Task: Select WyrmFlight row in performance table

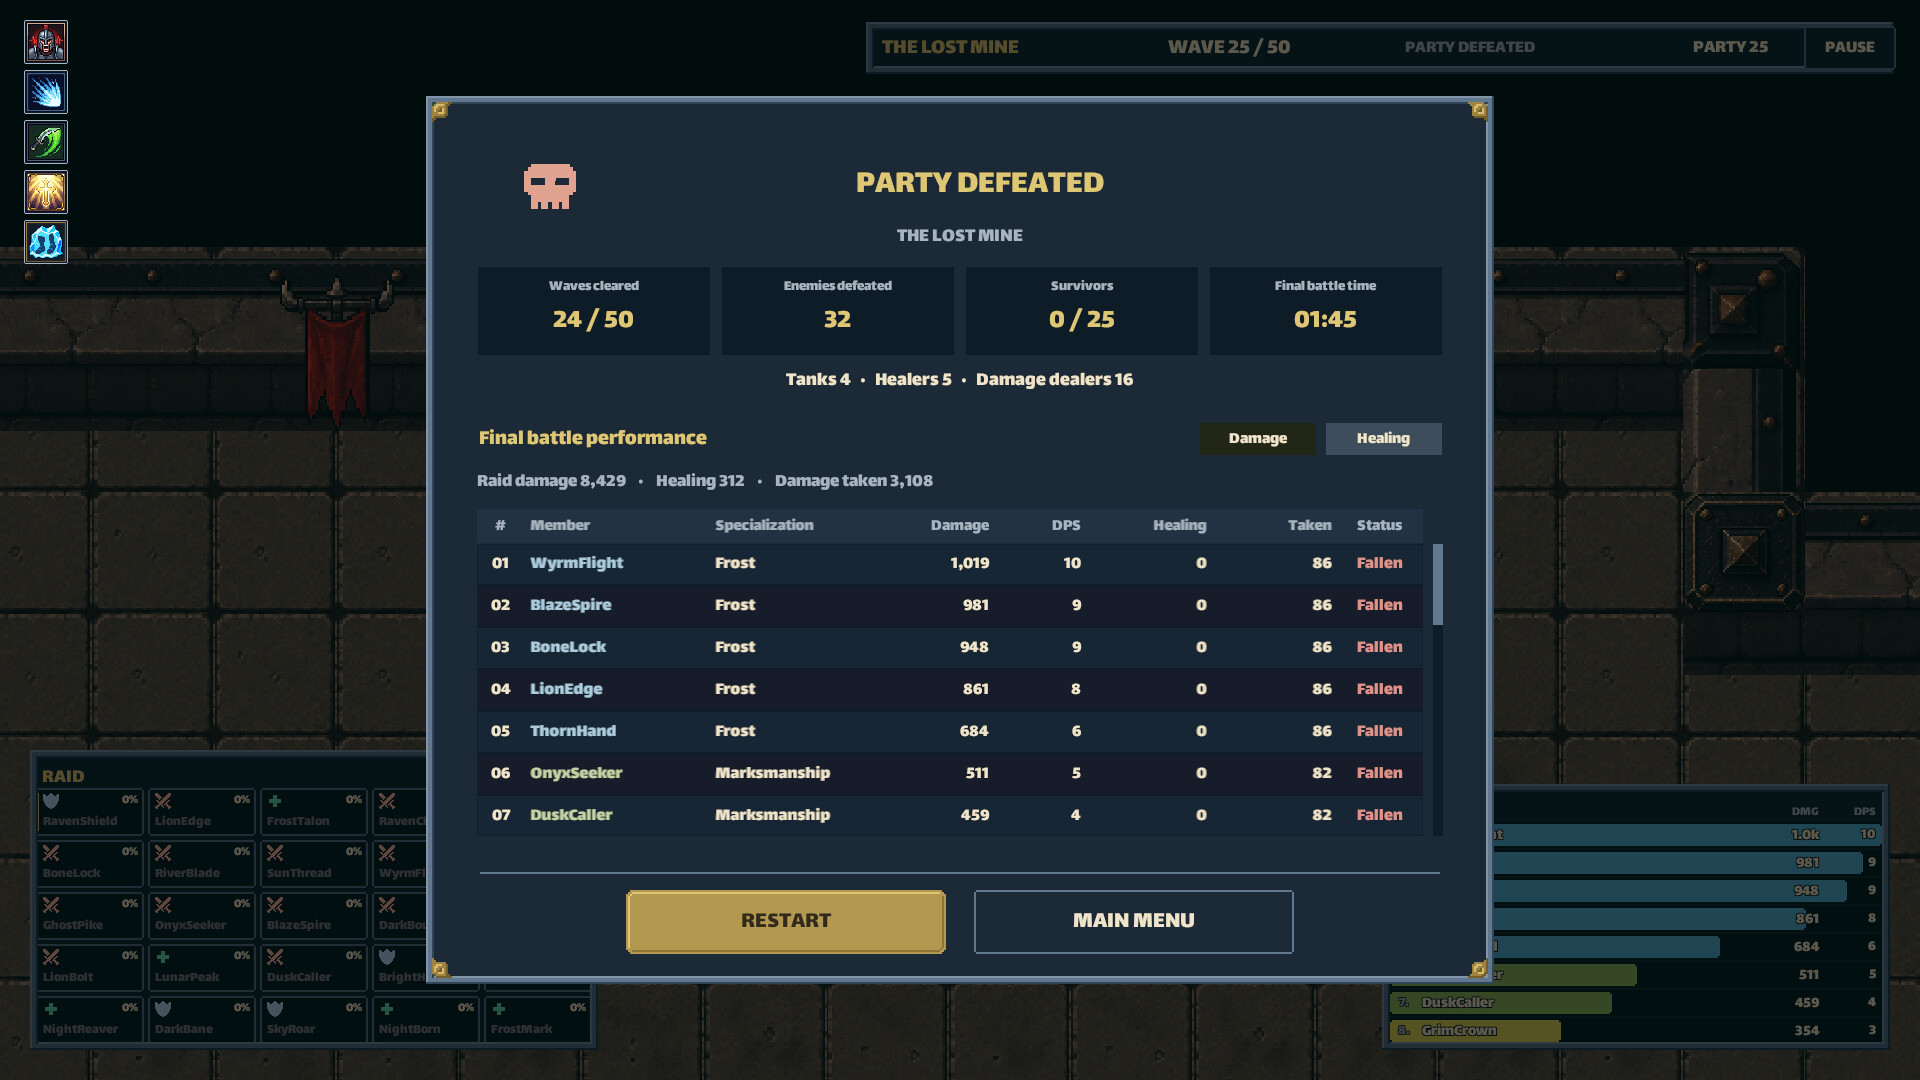Action: [x=950, y=563]
